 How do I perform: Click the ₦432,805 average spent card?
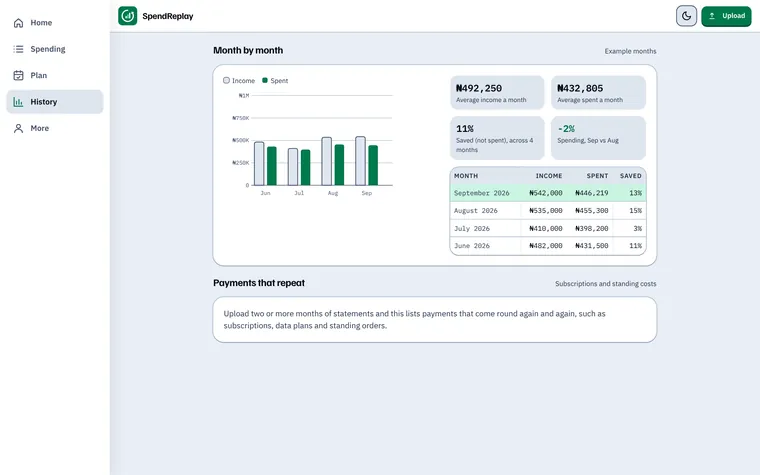[598, 93]
